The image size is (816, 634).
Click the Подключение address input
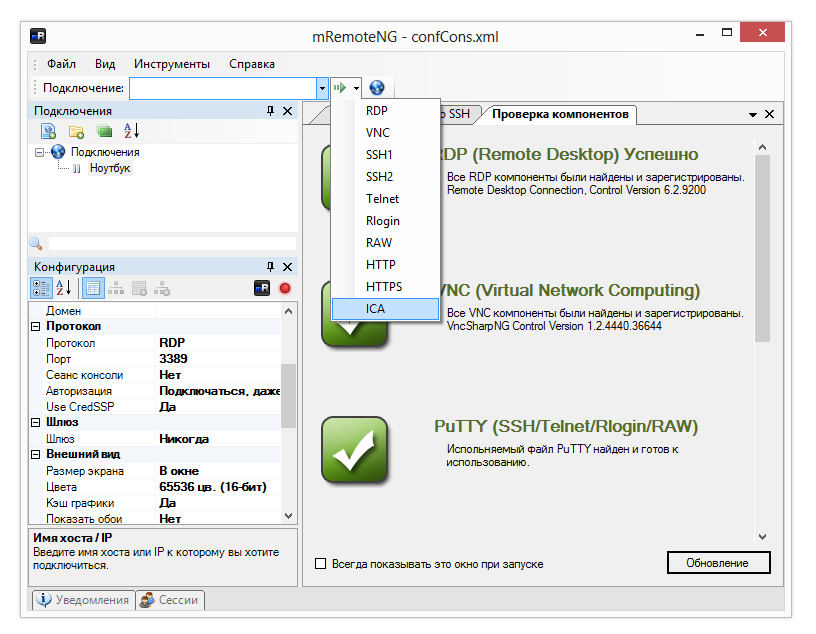223,88
